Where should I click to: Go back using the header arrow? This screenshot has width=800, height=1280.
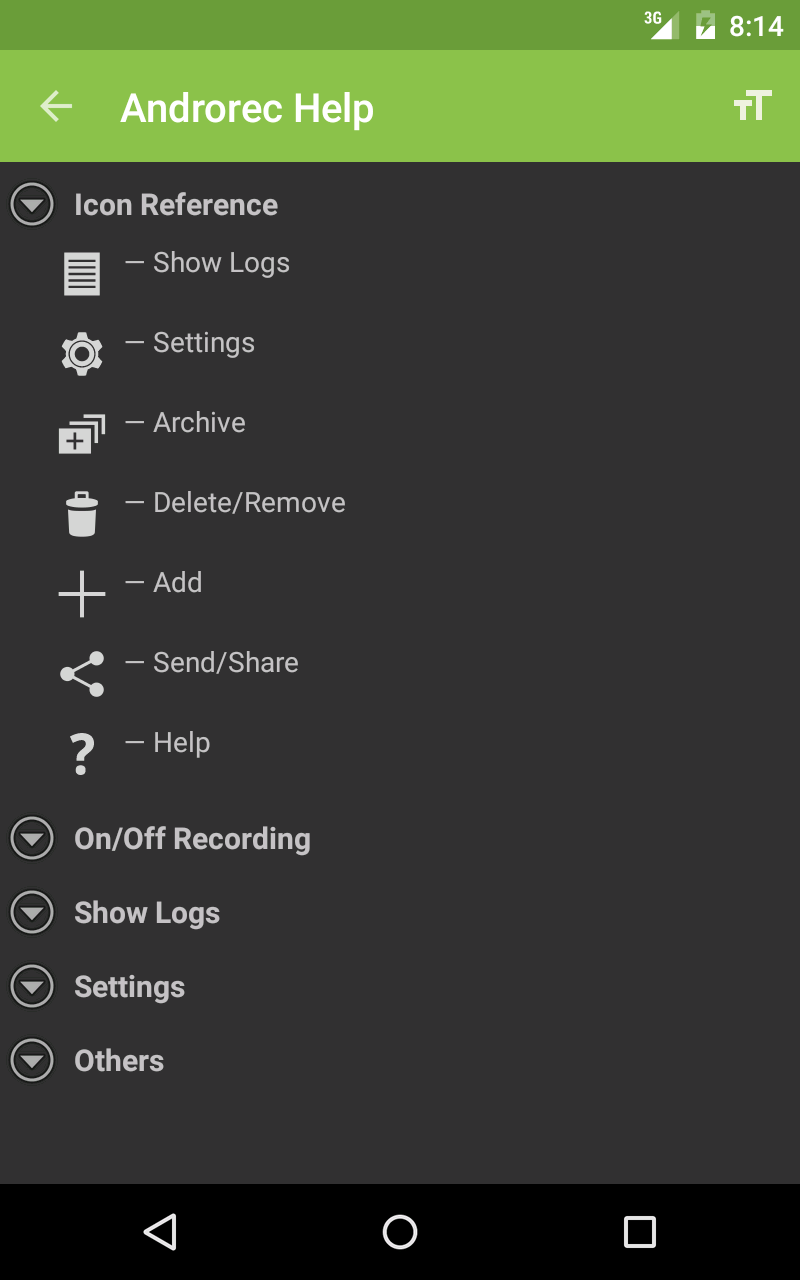coord(56,106)
